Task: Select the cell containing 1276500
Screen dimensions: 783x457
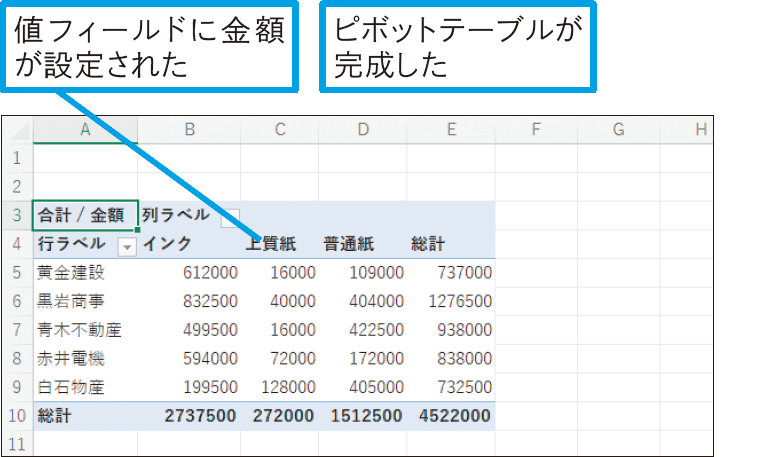Action: click(458, 301)
